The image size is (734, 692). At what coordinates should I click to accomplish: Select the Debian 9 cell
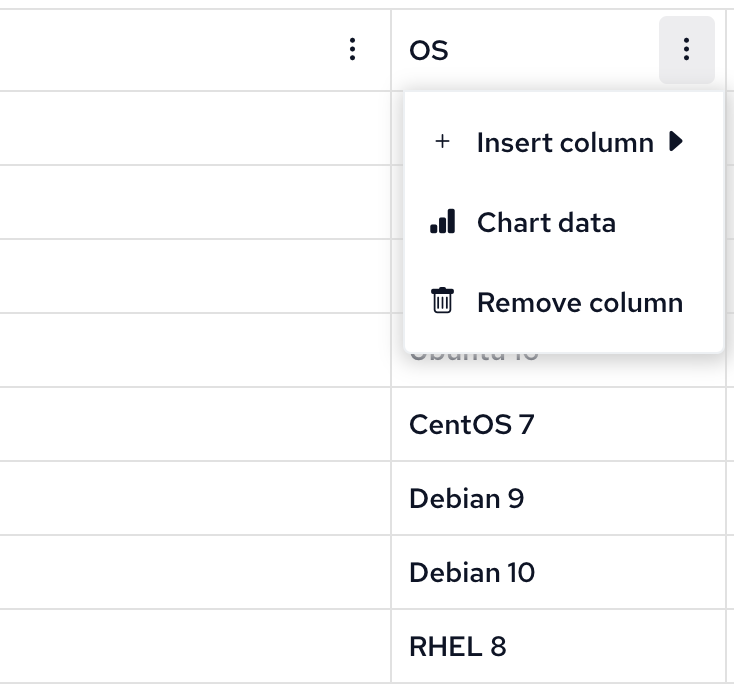coord(558,498)
